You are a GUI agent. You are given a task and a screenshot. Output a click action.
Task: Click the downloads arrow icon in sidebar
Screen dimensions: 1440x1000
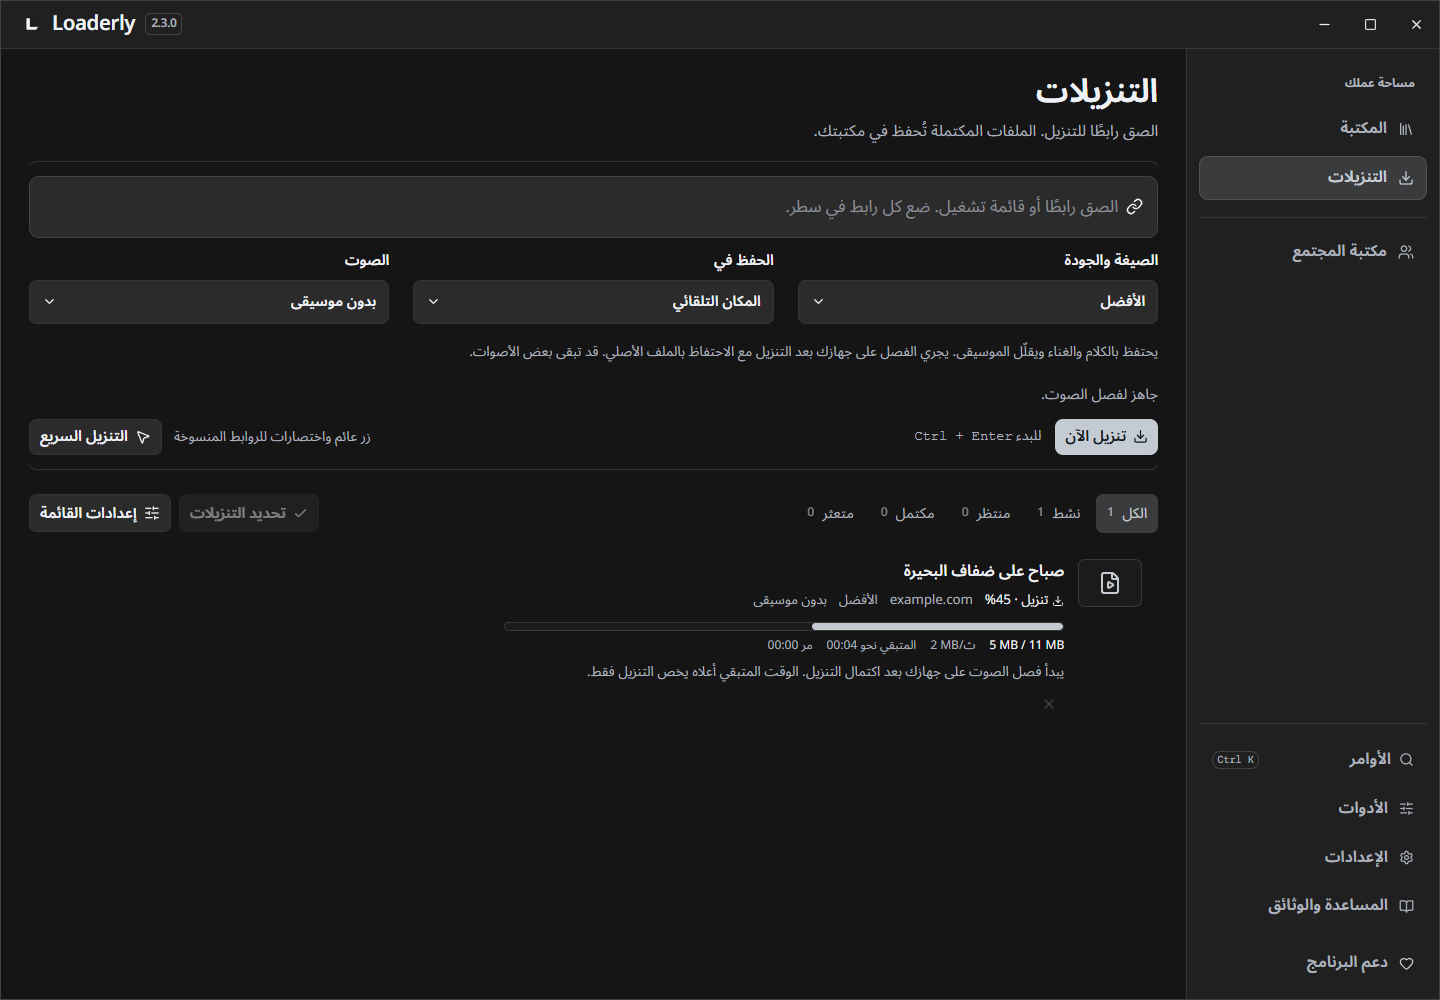click(1406, 178)
